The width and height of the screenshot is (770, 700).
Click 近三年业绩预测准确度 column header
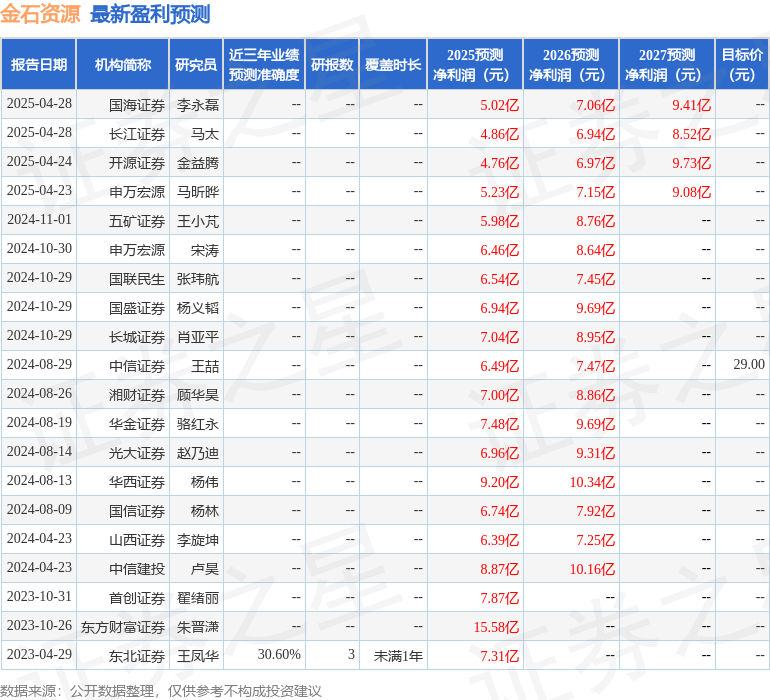point(264,65)
